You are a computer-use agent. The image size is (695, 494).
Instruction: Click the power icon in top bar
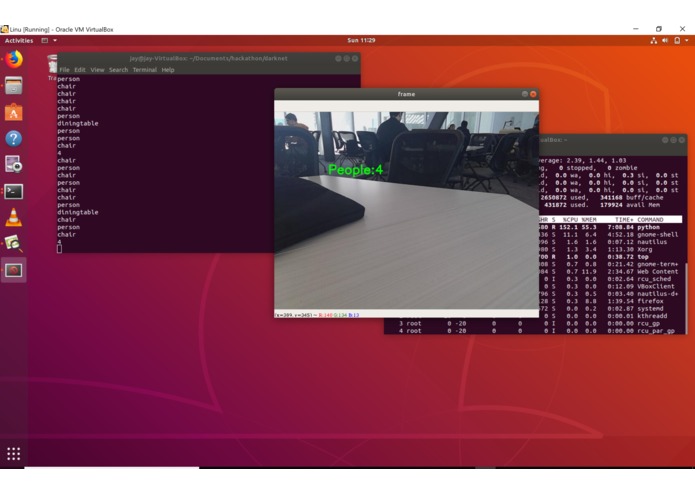click(677, 40)
